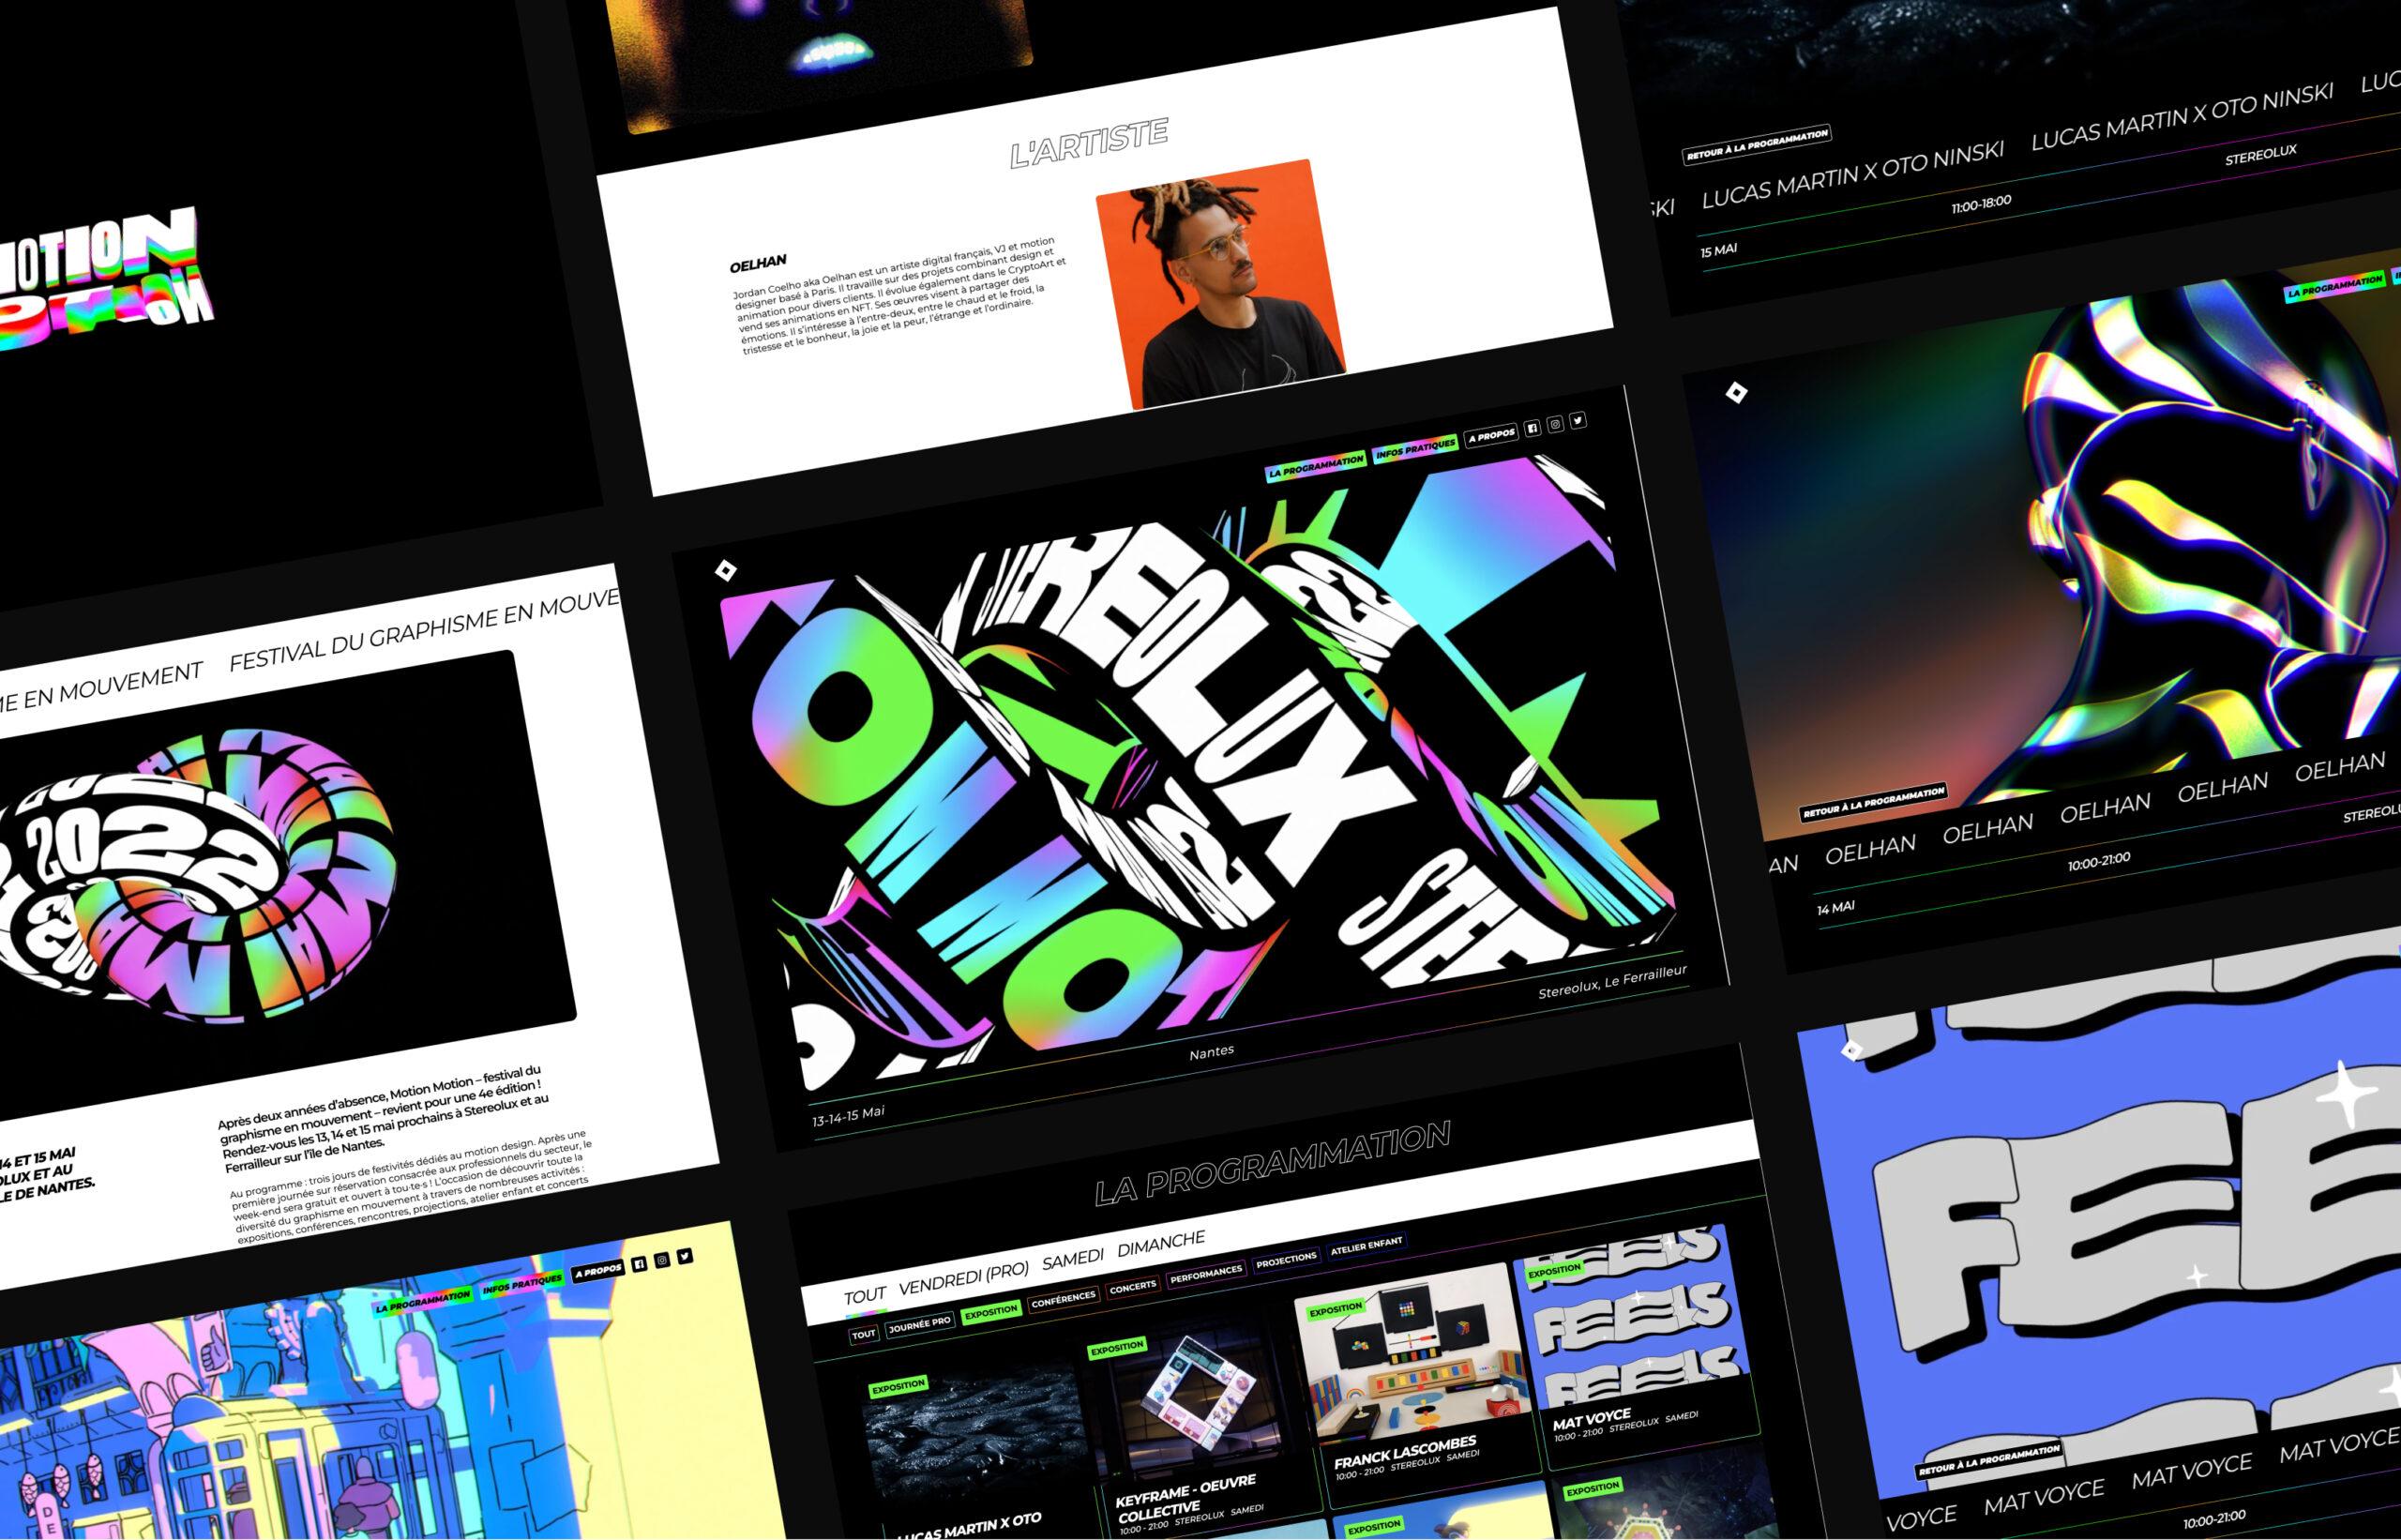Toggle the ATELIER ENFANT filter chip
This screenshot has width=2401, height=1540.
[x=1366, y=1246]
